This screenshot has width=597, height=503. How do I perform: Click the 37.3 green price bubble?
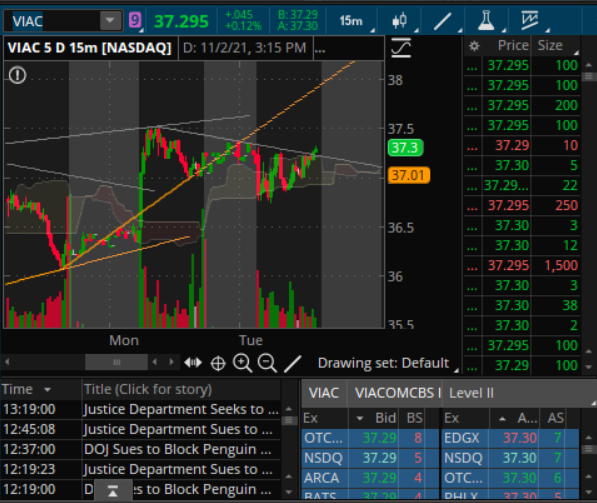pyautogui.click(x=405, y=147)
